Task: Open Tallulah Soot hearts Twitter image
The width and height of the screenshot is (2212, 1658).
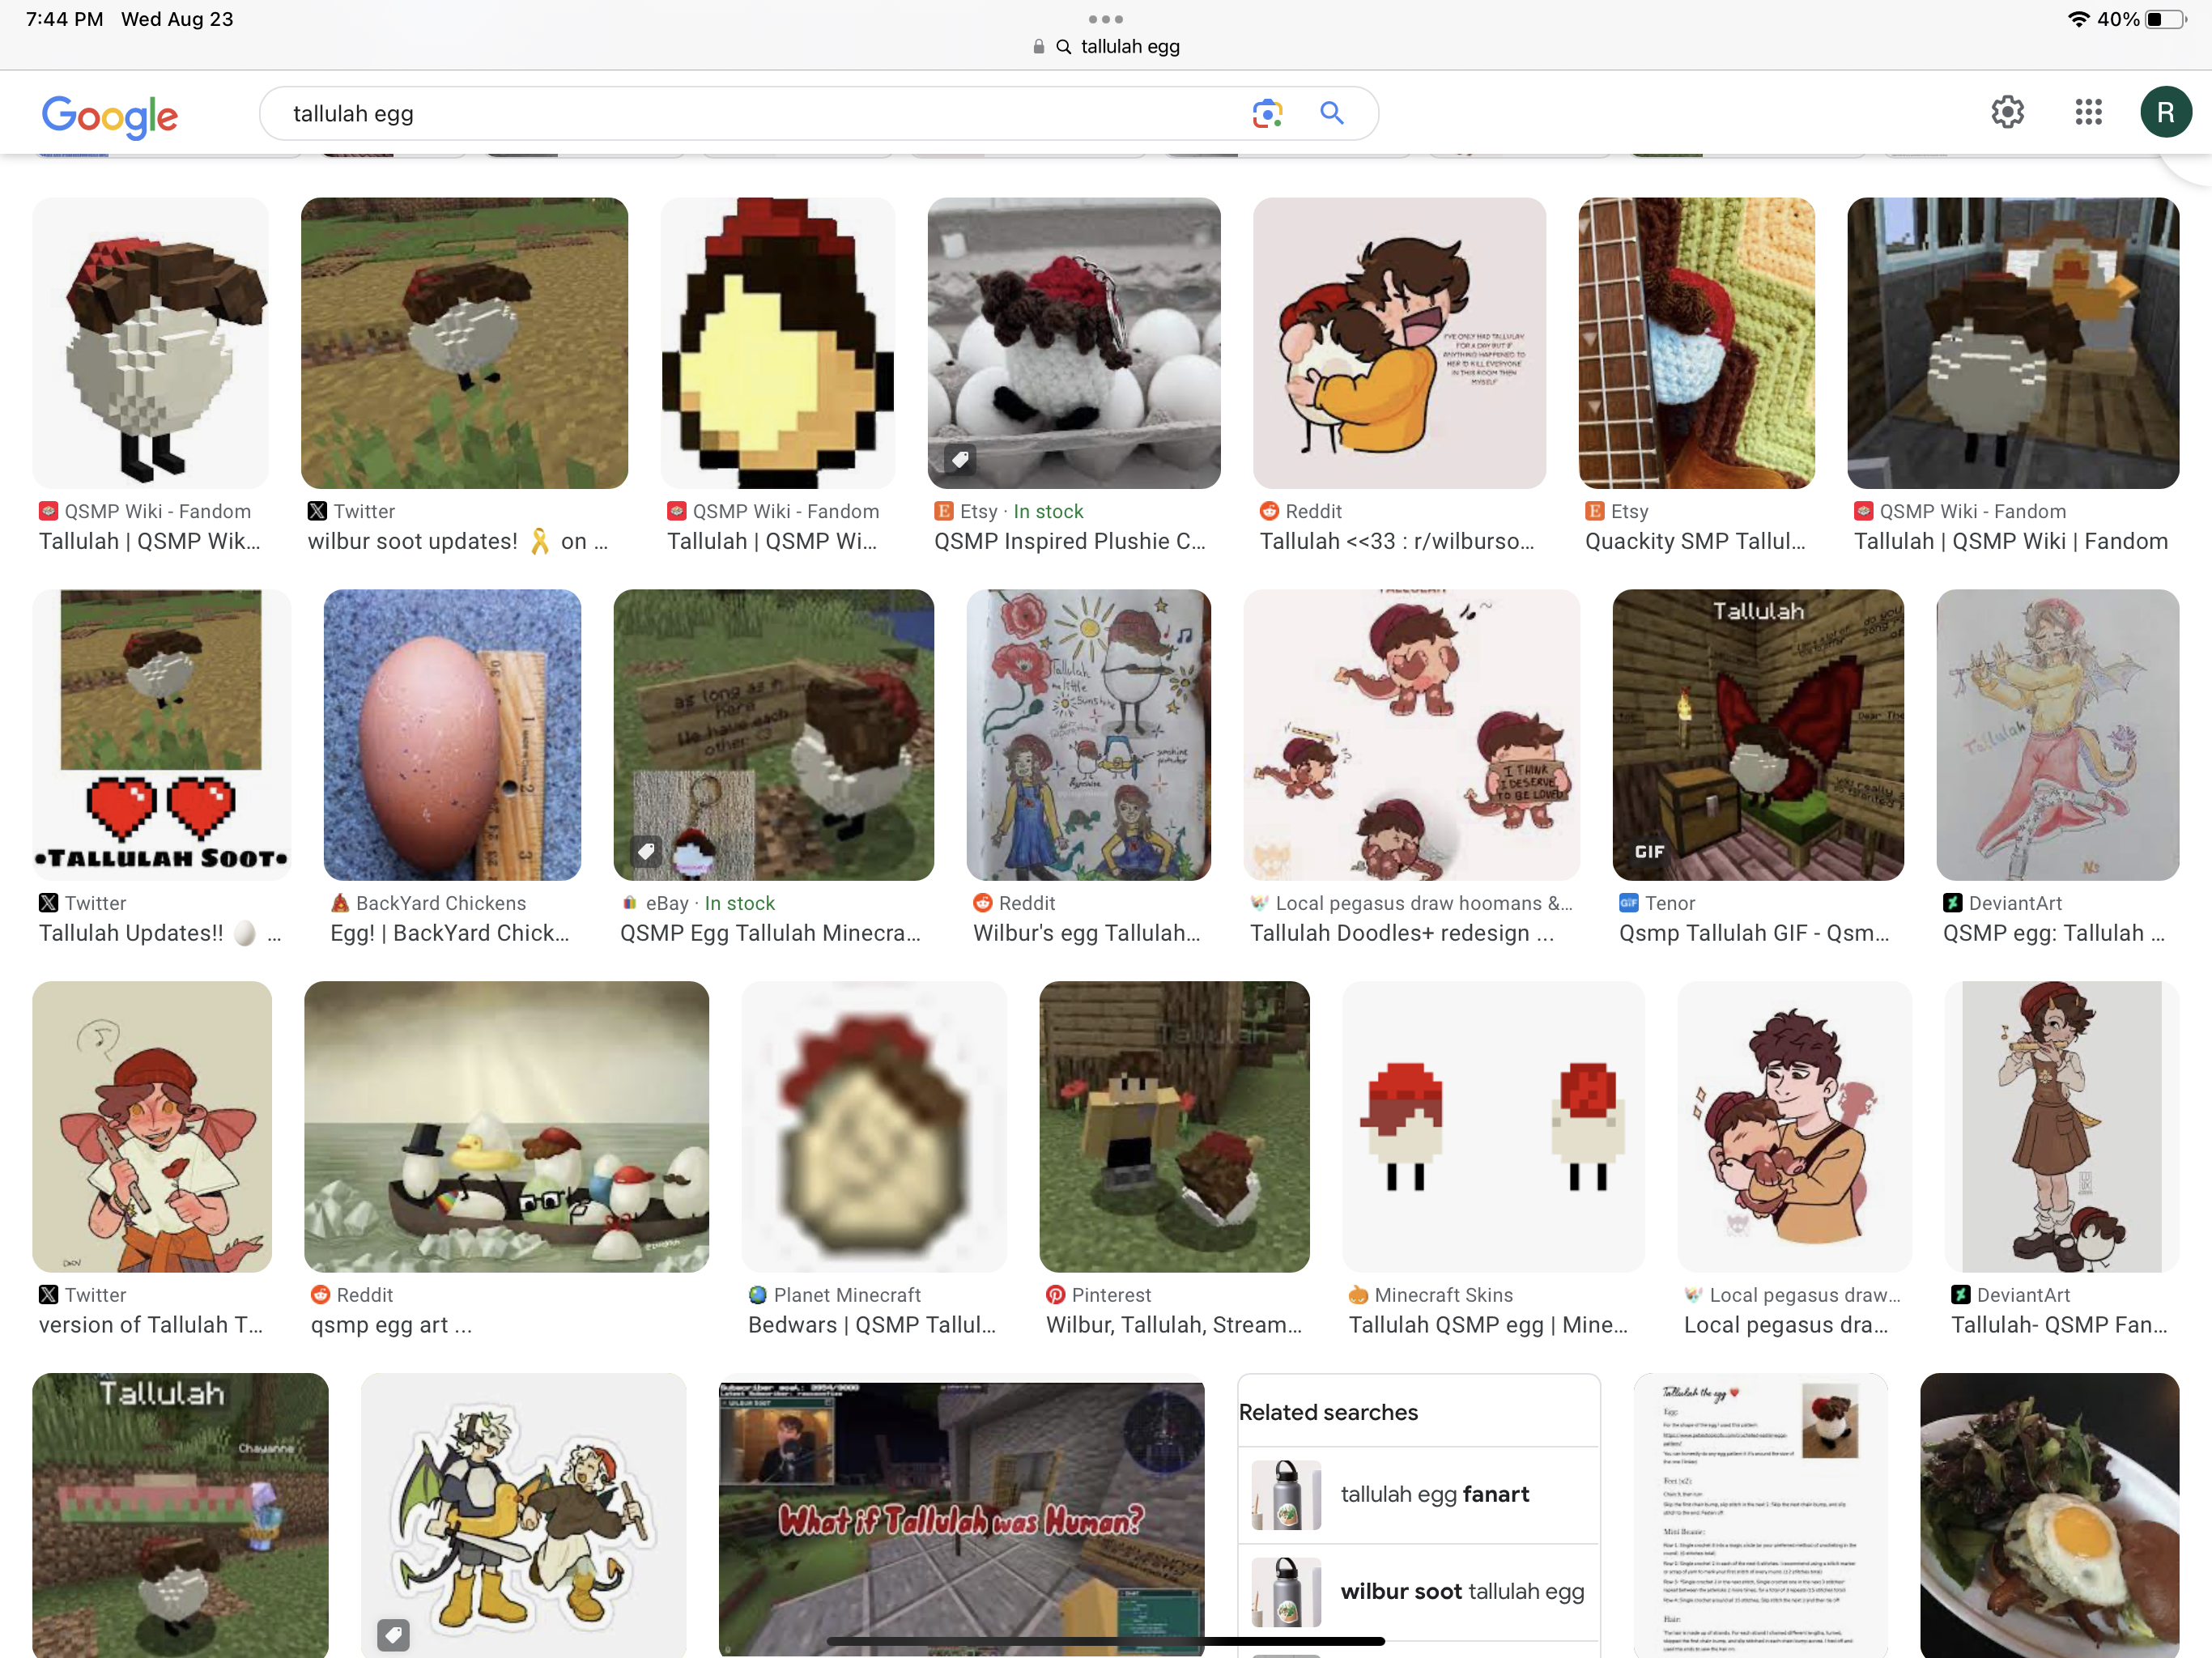Action: click(161, 735)
